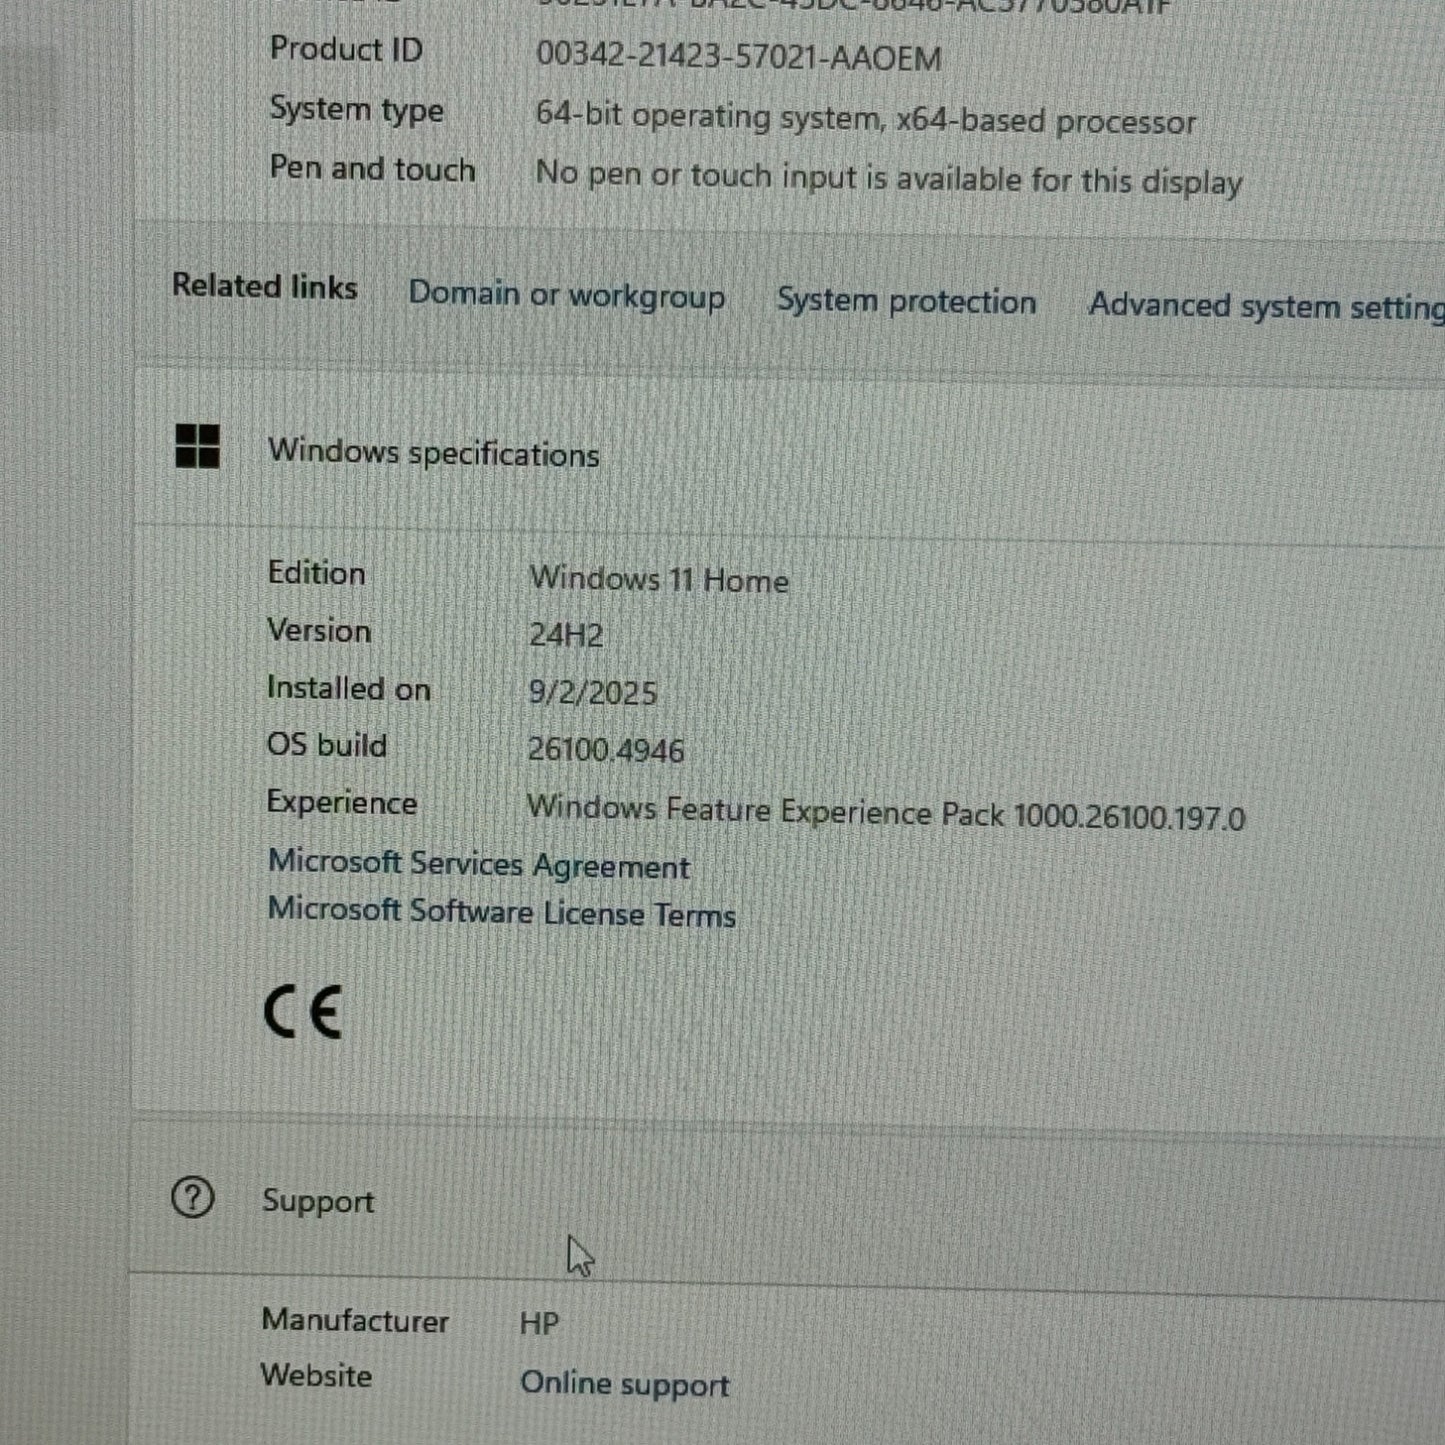Click the Pen and touch label
This screenshot has height=1445, width=1445.
(372, 169)
